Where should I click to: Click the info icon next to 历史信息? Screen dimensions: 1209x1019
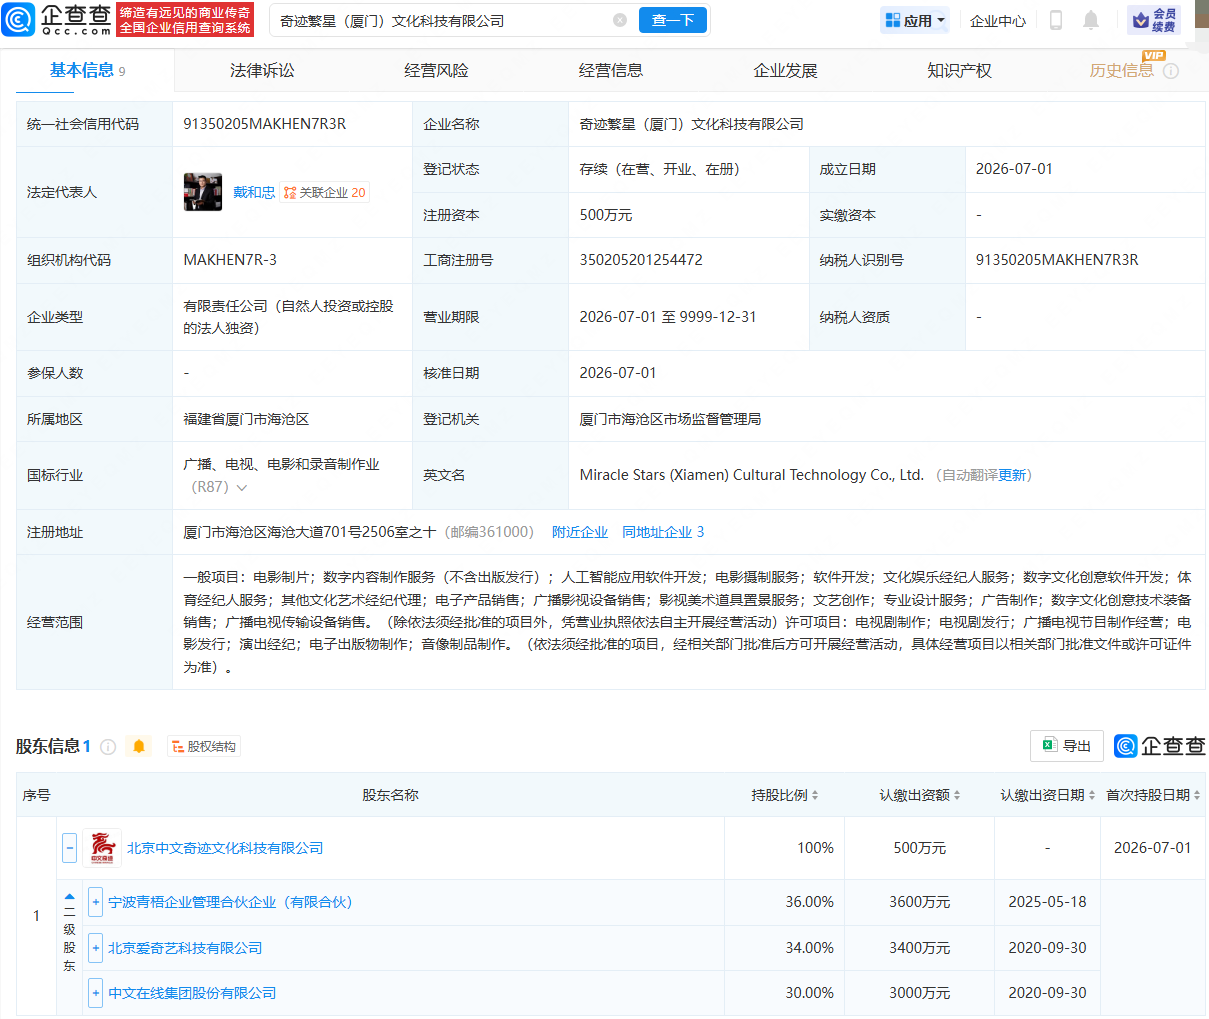[x=1171, y=71]
